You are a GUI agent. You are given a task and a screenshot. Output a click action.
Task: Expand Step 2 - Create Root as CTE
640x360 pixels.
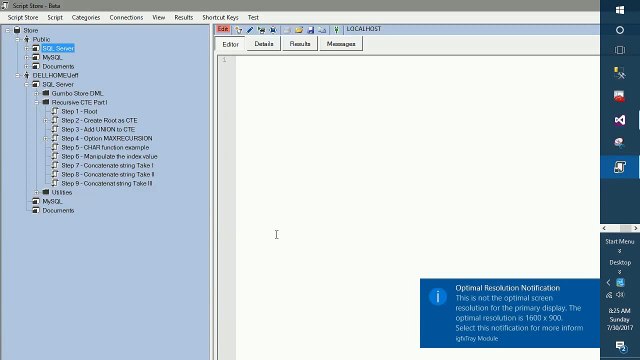tap(45, 120)
